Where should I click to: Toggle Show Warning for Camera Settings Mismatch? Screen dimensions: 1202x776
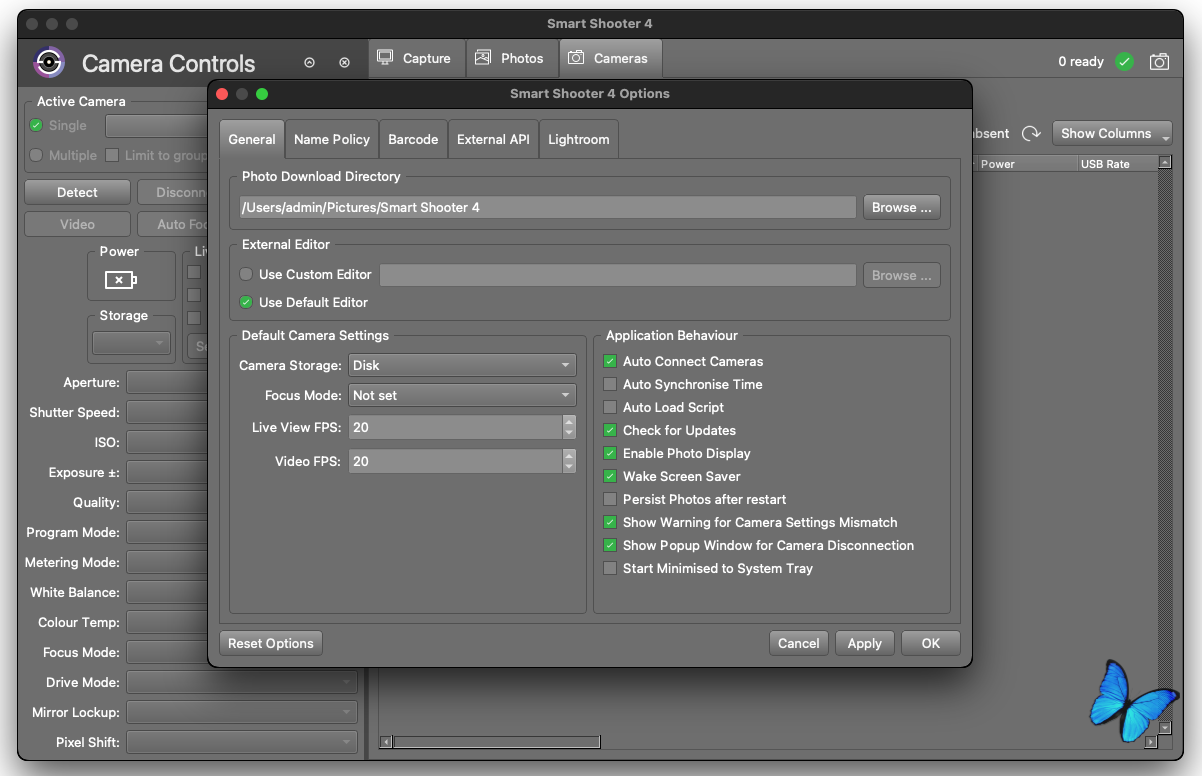click(x=610, y=522)
